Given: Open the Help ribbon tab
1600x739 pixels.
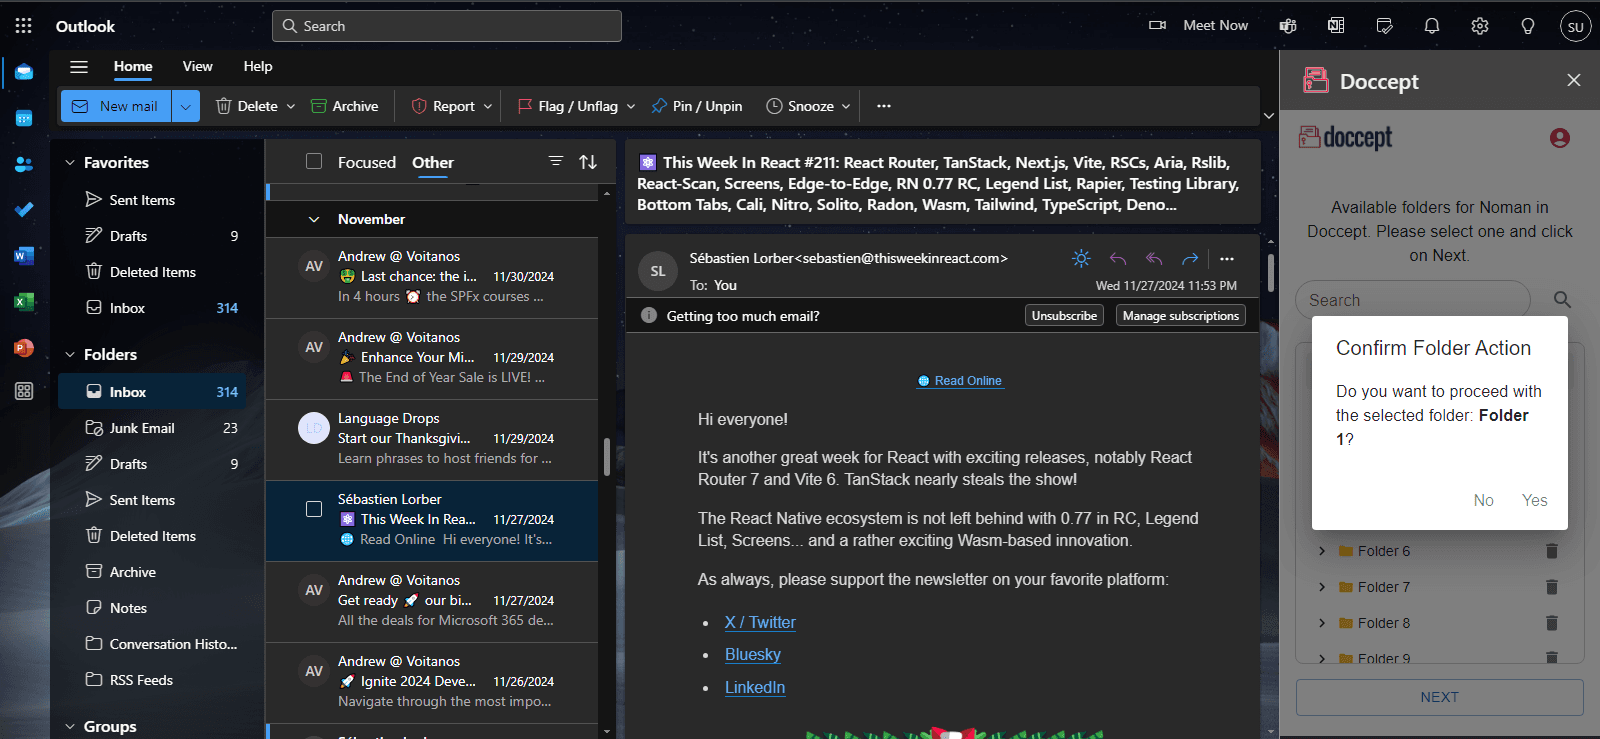Looking at the screenshot, I should pyautogui.click(x=258, y=66).
